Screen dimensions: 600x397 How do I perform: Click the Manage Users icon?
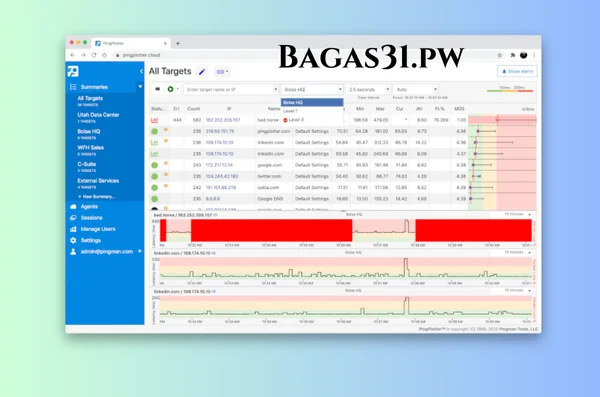click(73, 229)
